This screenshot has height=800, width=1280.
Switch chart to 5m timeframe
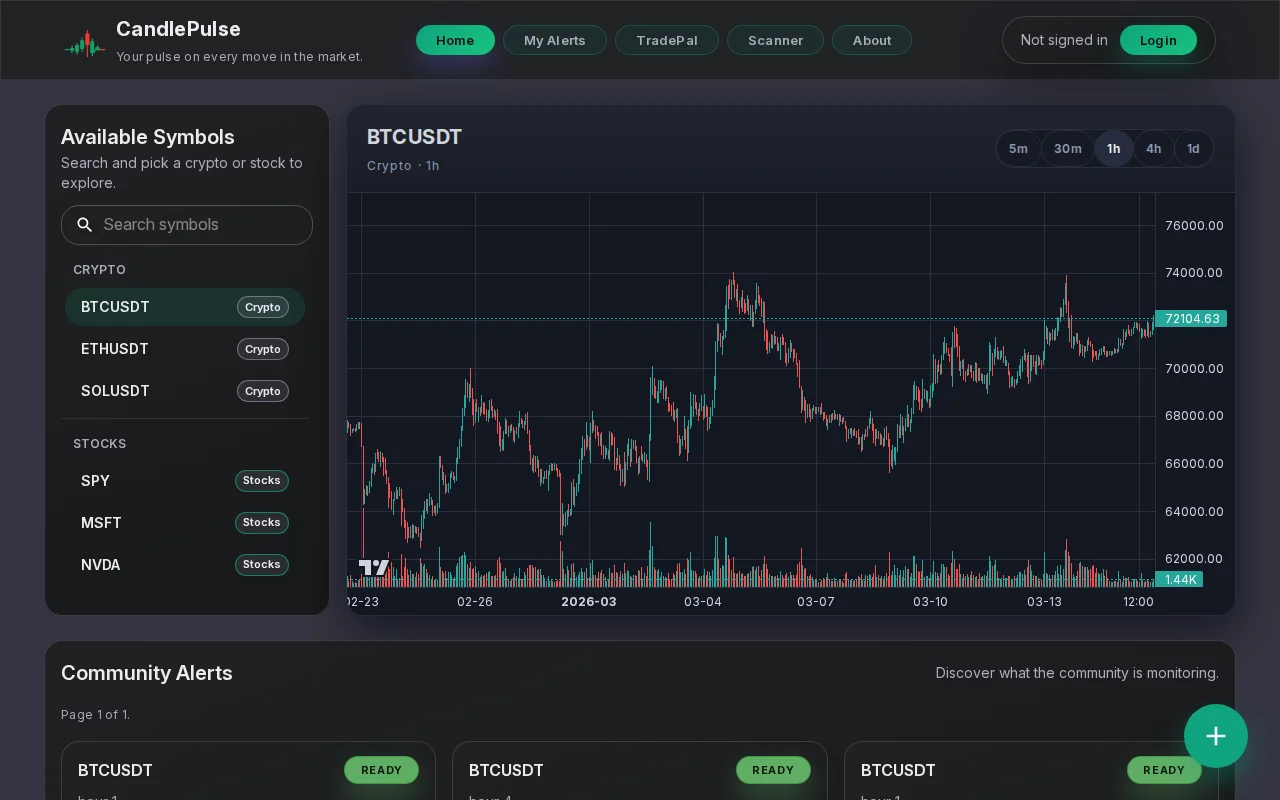pos(1018,148)
